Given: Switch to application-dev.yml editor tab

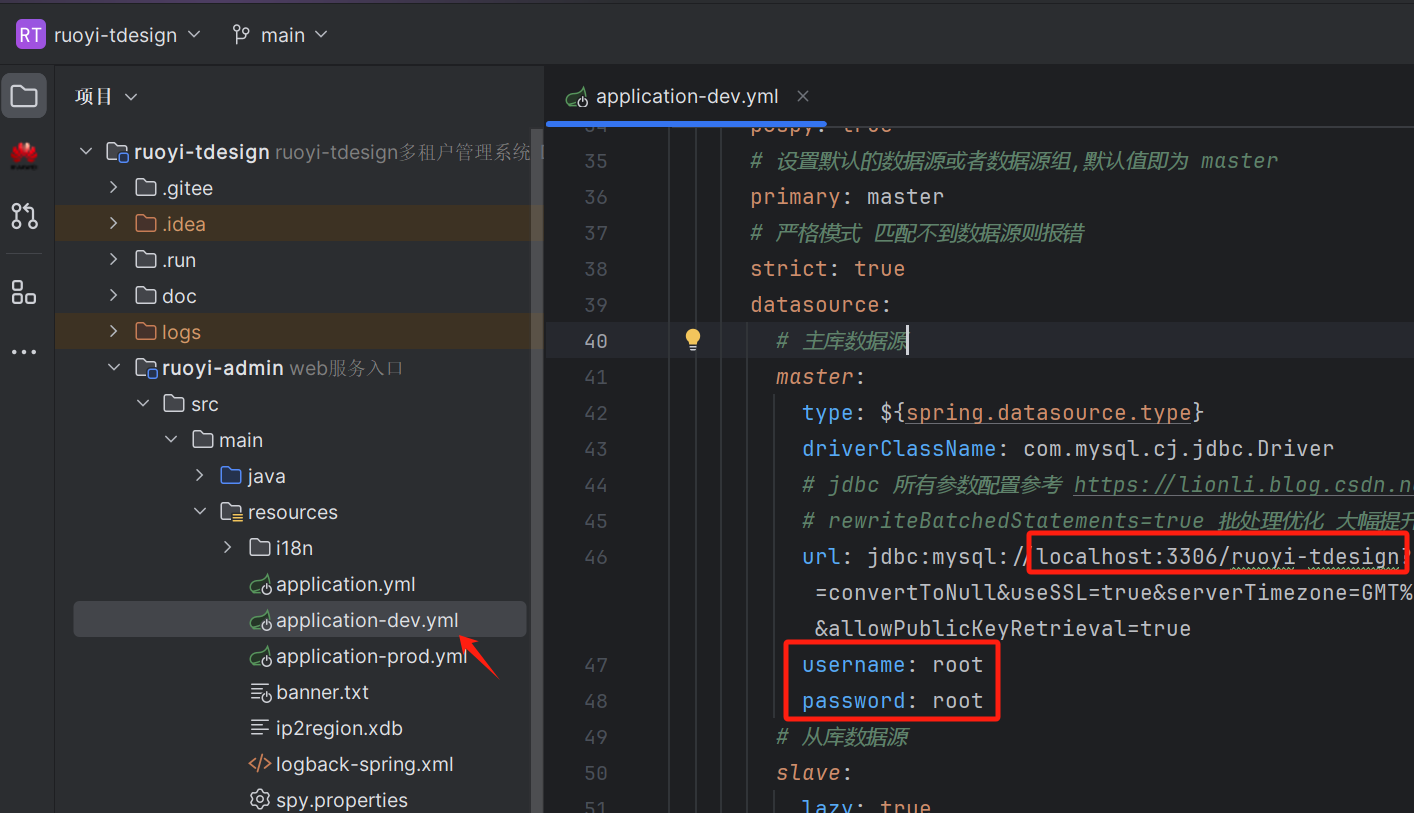Looking at the screenshot, I should pos(686,97).
